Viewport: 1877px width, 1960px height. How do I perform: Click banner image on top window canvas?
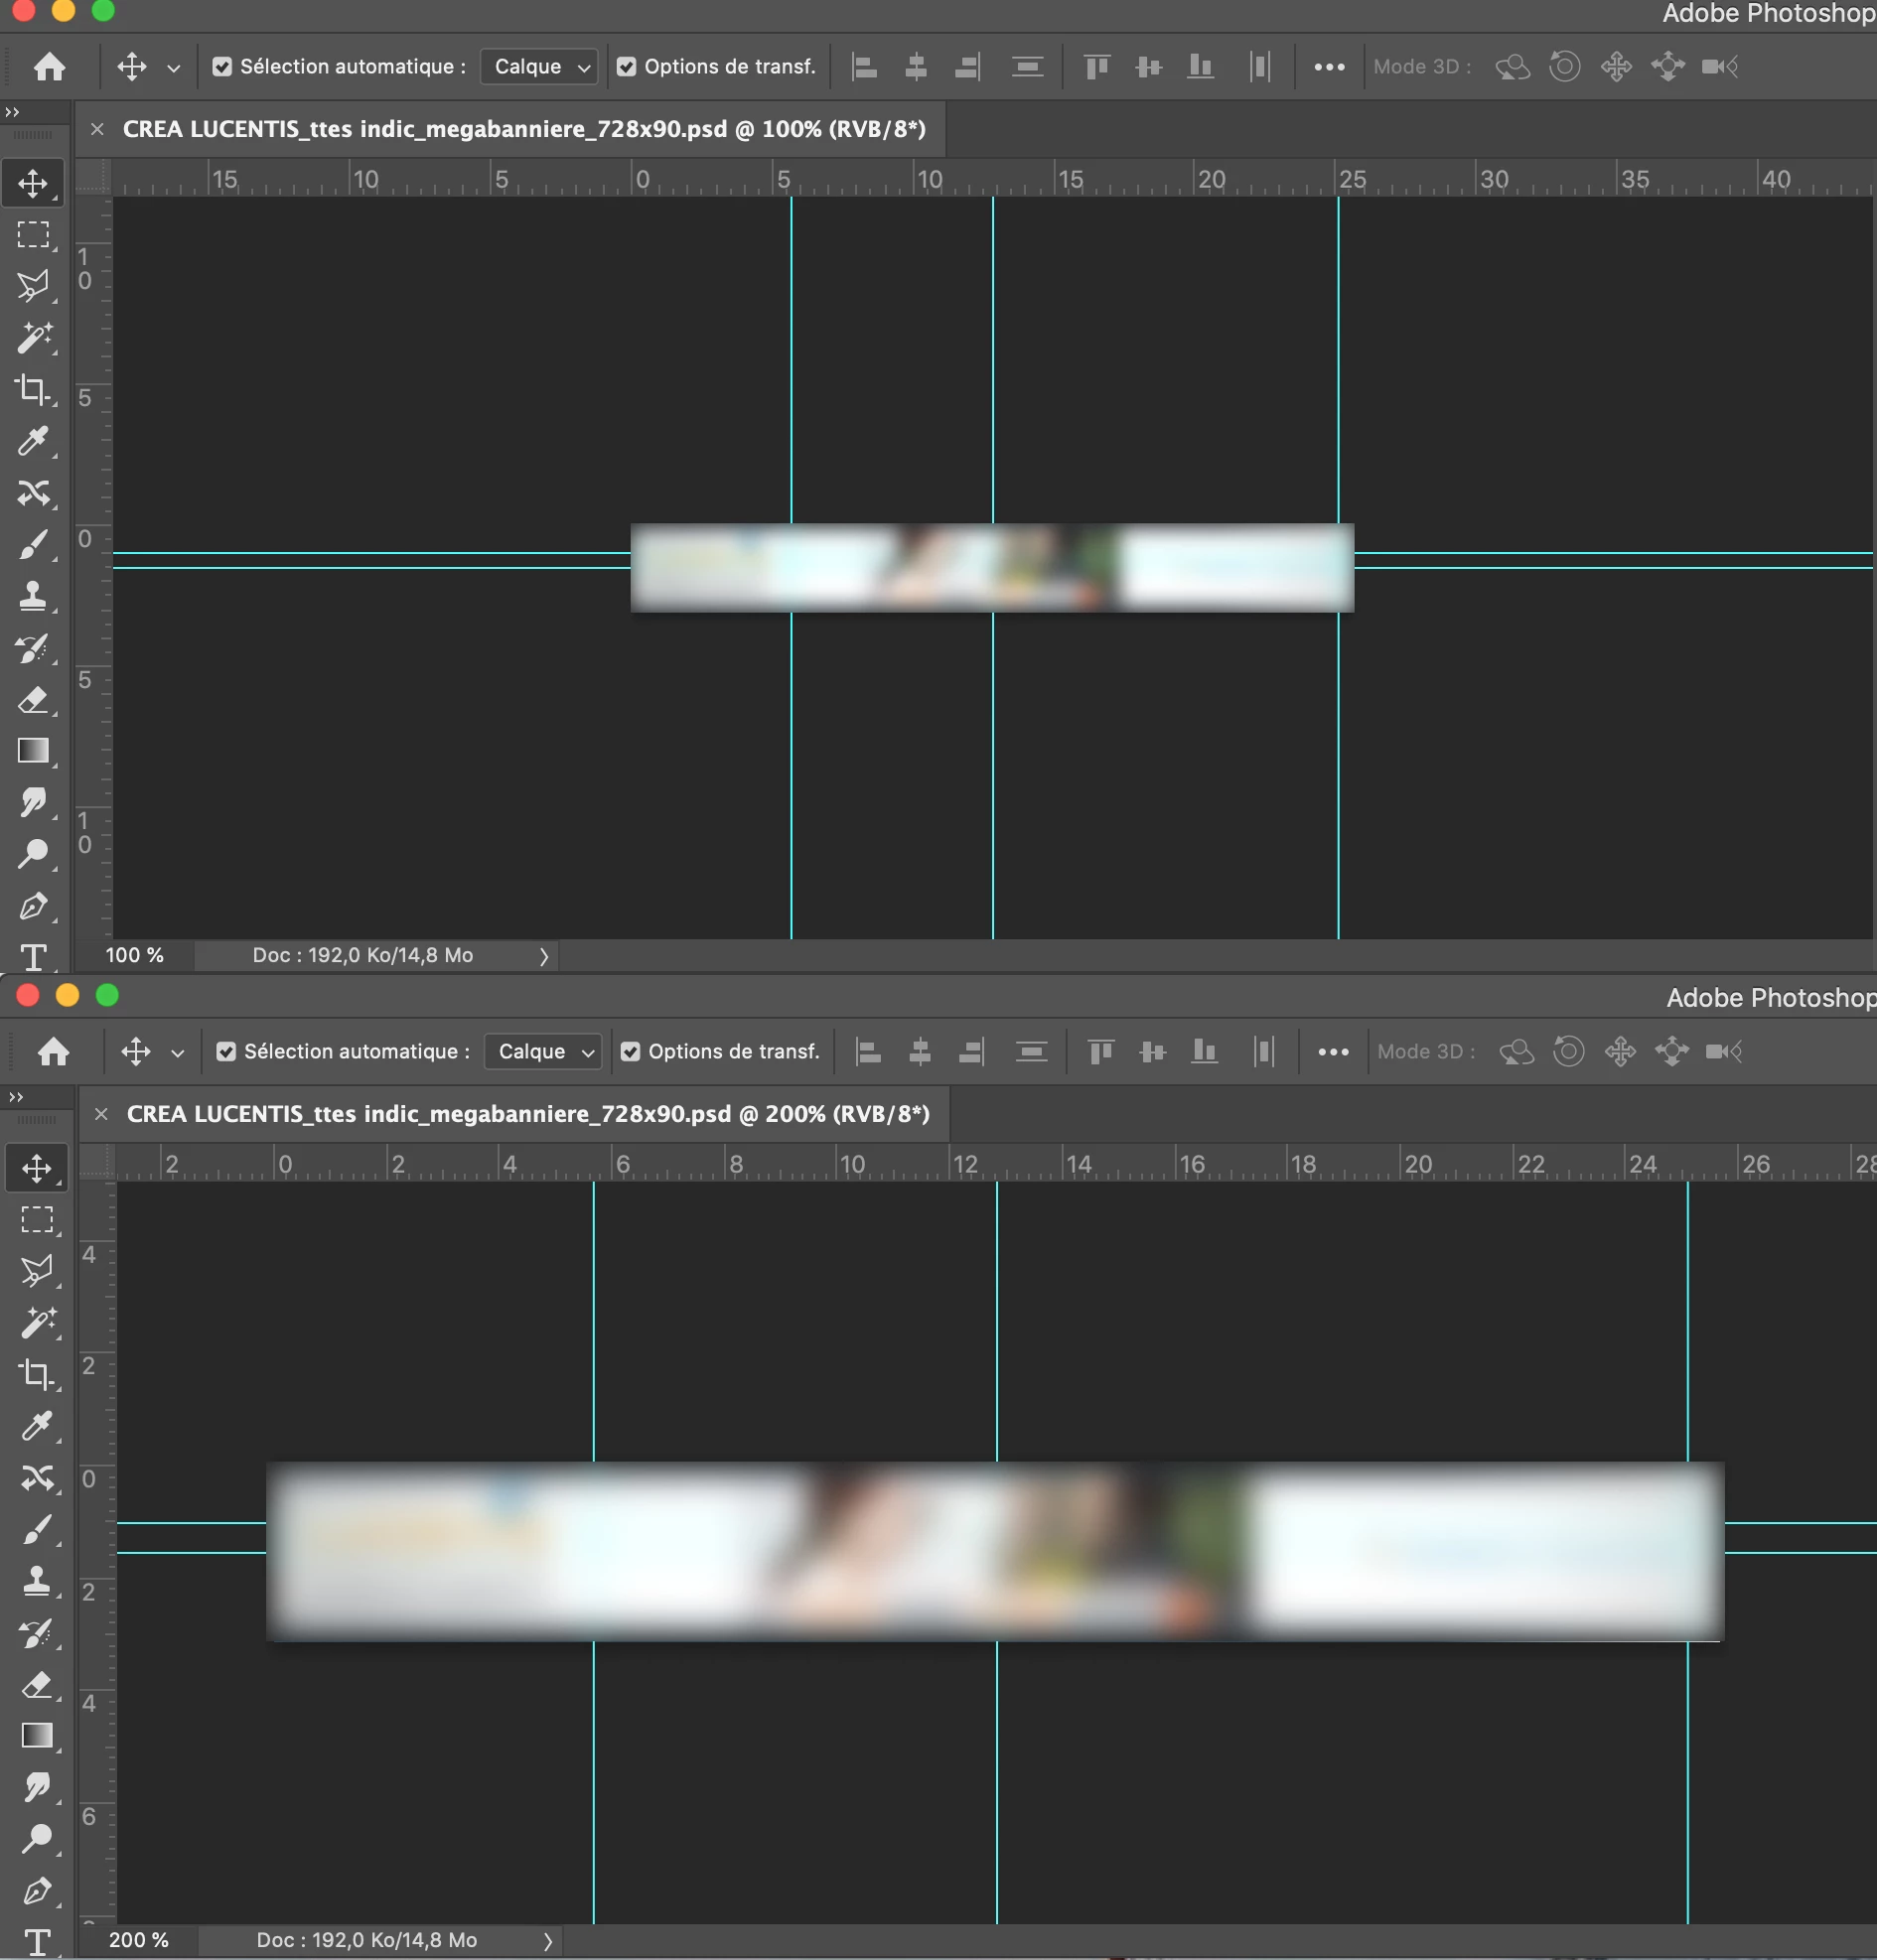coord(992,568)
